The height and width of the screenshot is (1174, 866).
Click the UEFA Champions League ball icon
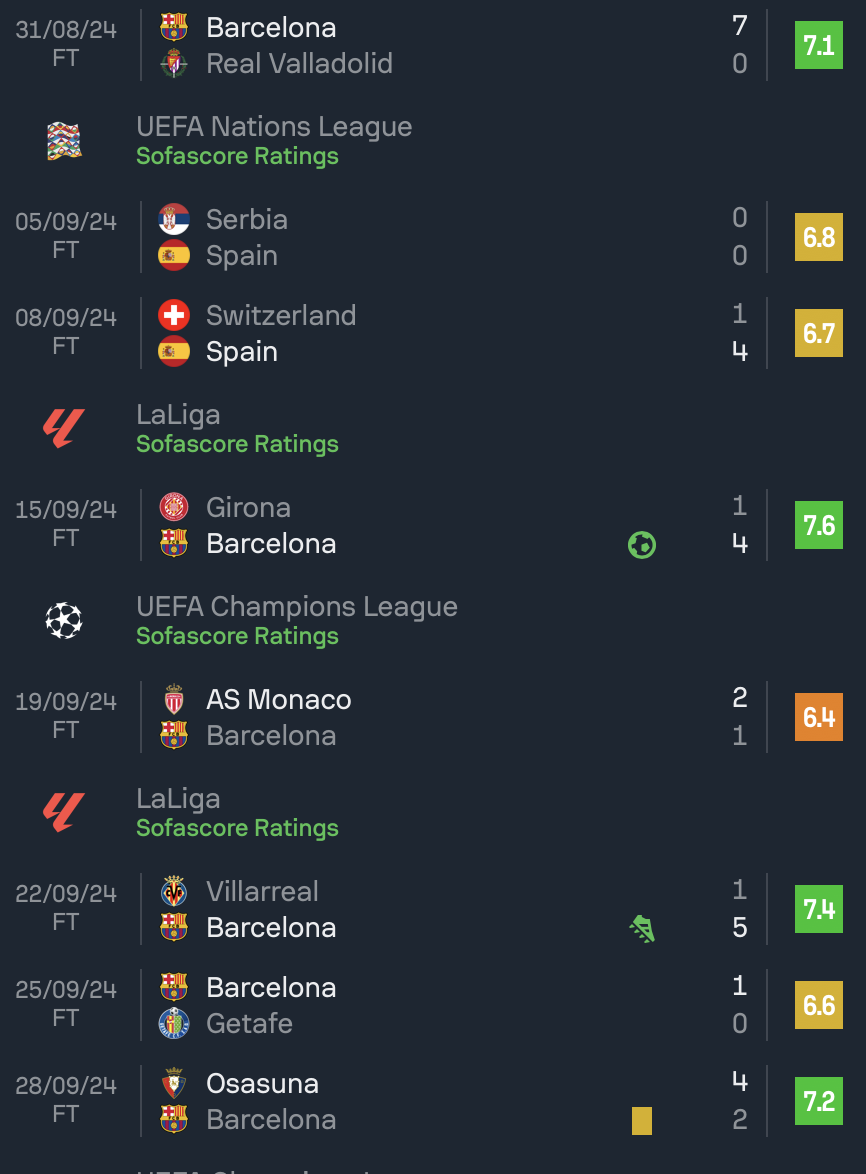point(64,621)
